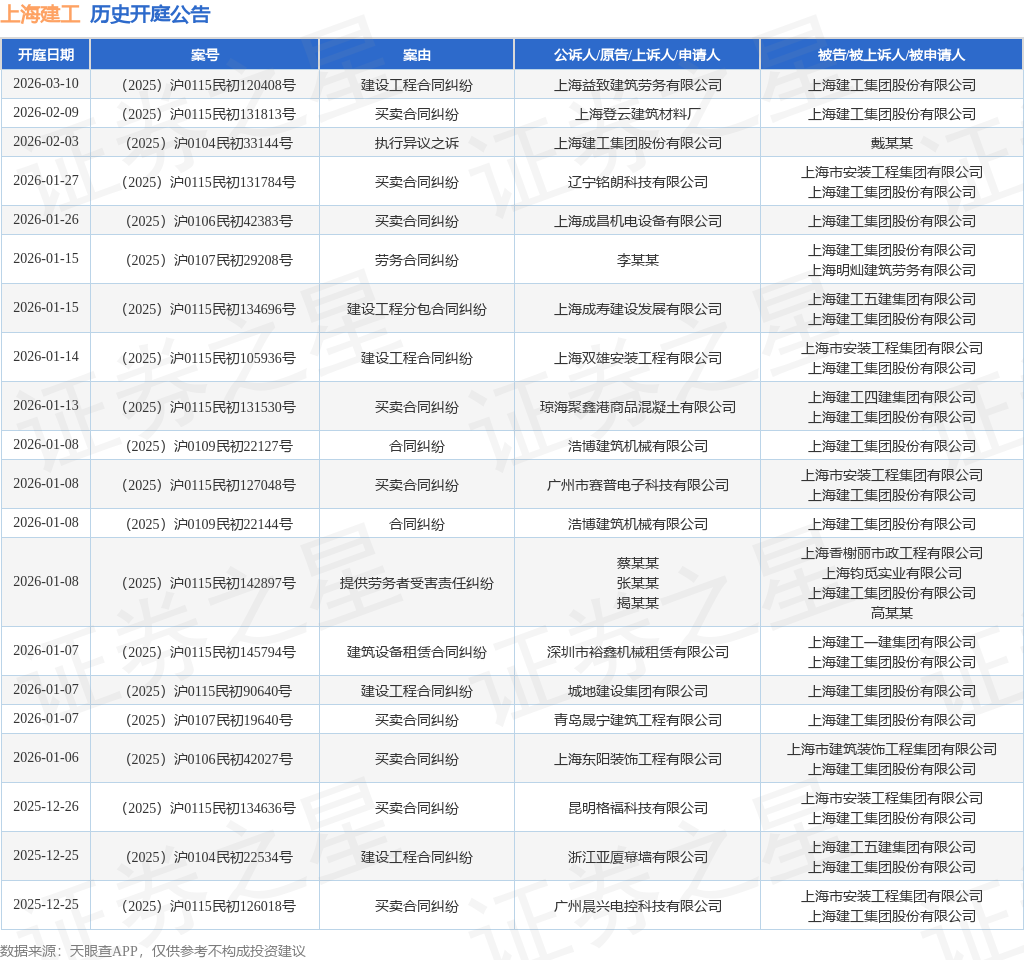Click defendant 上海建工四建集团有限公司
Screen dimensions: 1024x960
pos(891,397)
